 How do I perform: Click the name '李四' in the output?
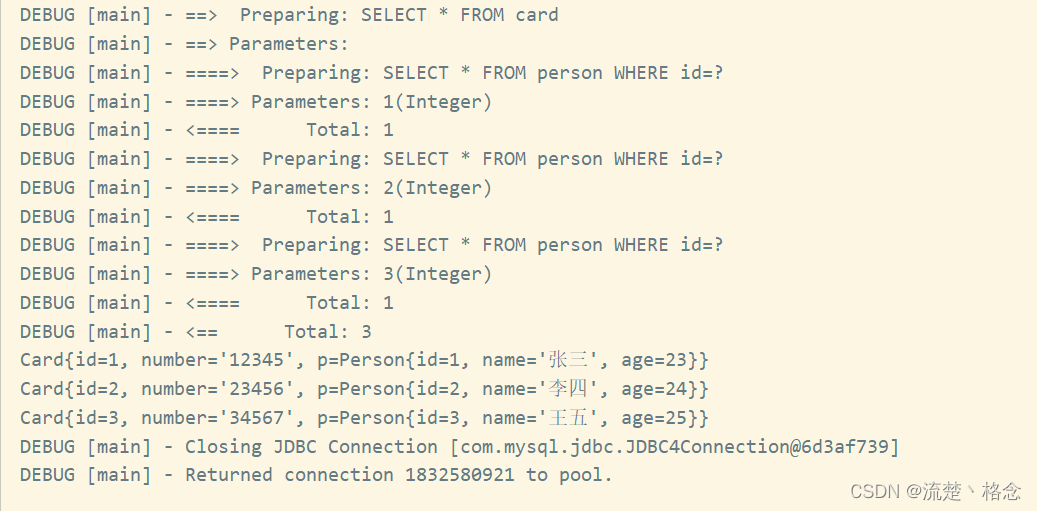[568, 389]
